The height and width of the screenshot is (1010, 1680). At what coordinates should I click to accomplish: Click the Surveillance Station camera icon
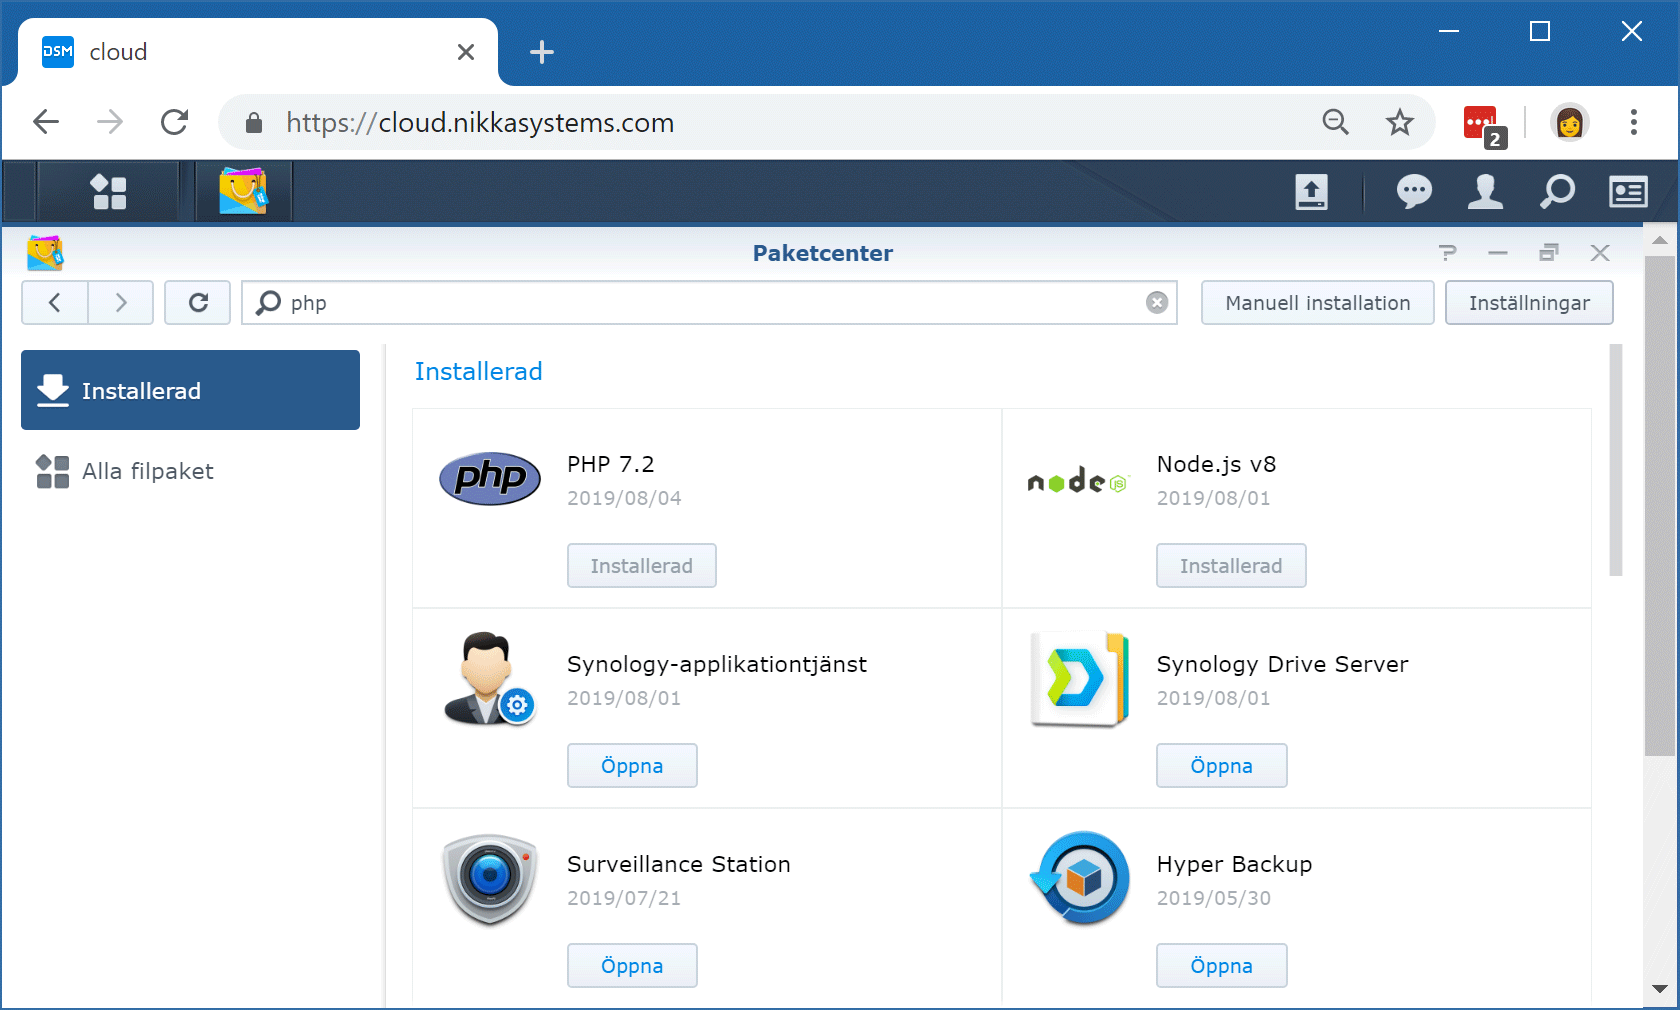pyautogui.click(x=490, y=879)
